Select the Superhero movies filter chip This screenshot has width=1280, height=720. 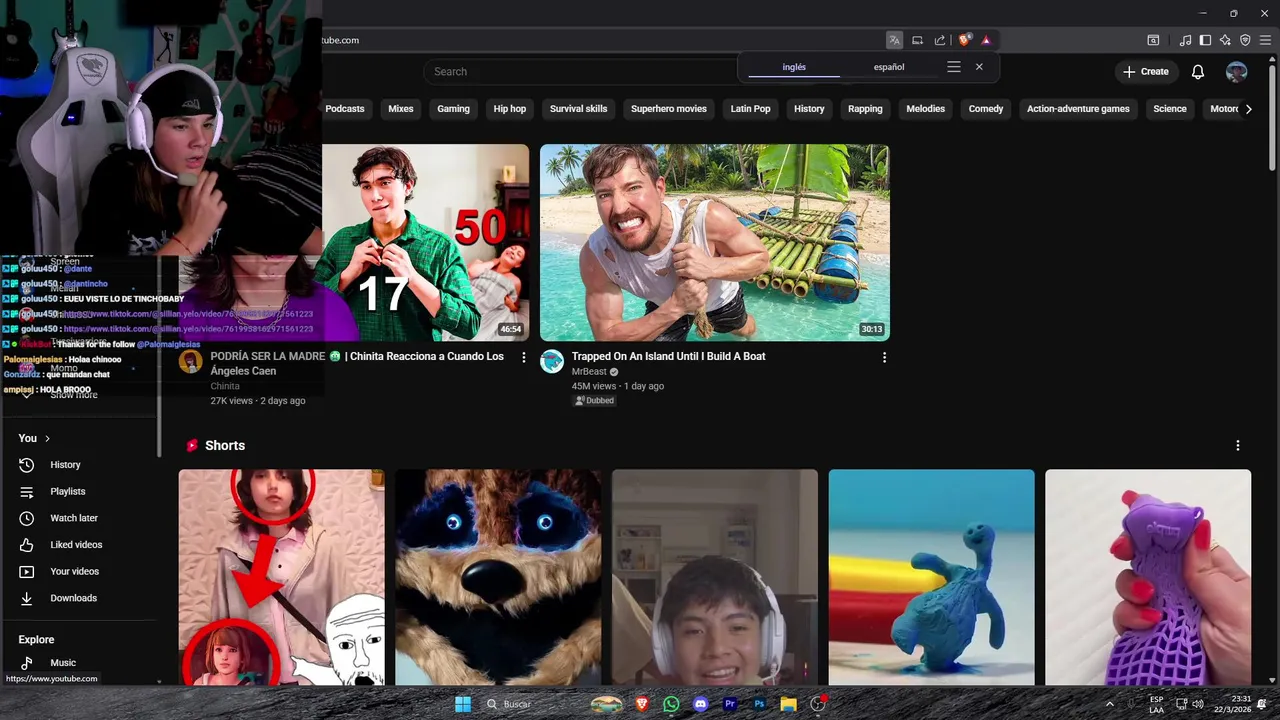(x=669, y=109)
